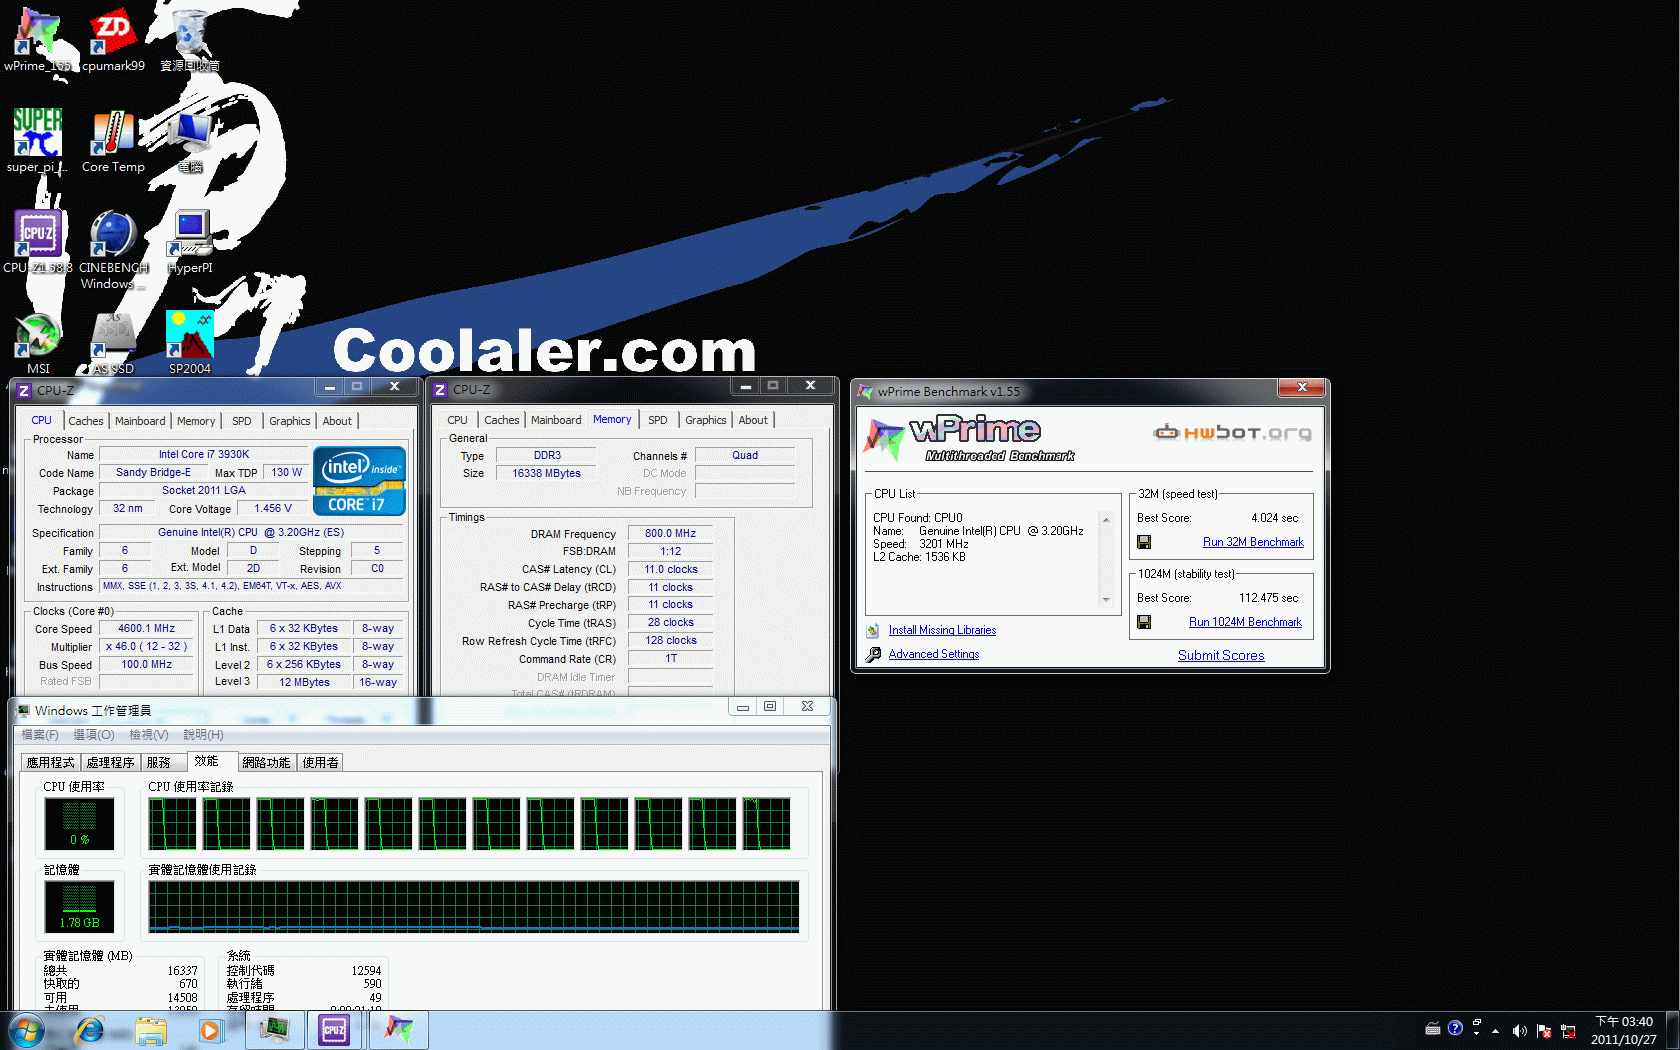Switch to wPrime via its taskbar button
This screenshot has height=1050, width=1680.
399,1030
